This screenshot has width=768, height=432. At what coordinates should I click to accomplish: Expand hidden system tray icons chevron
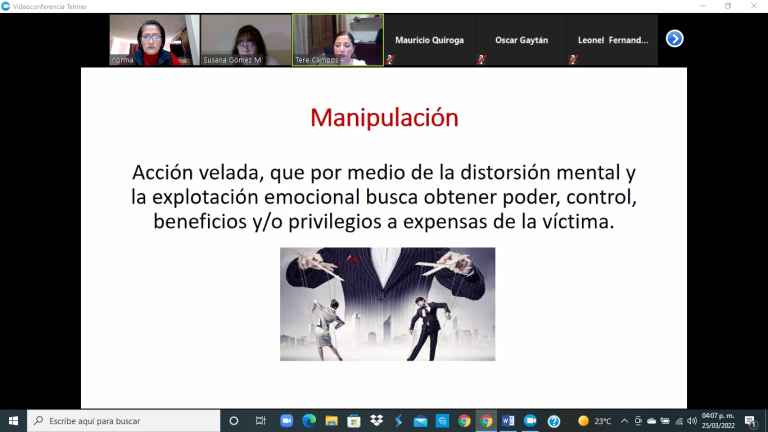click(x=625, y=421)
